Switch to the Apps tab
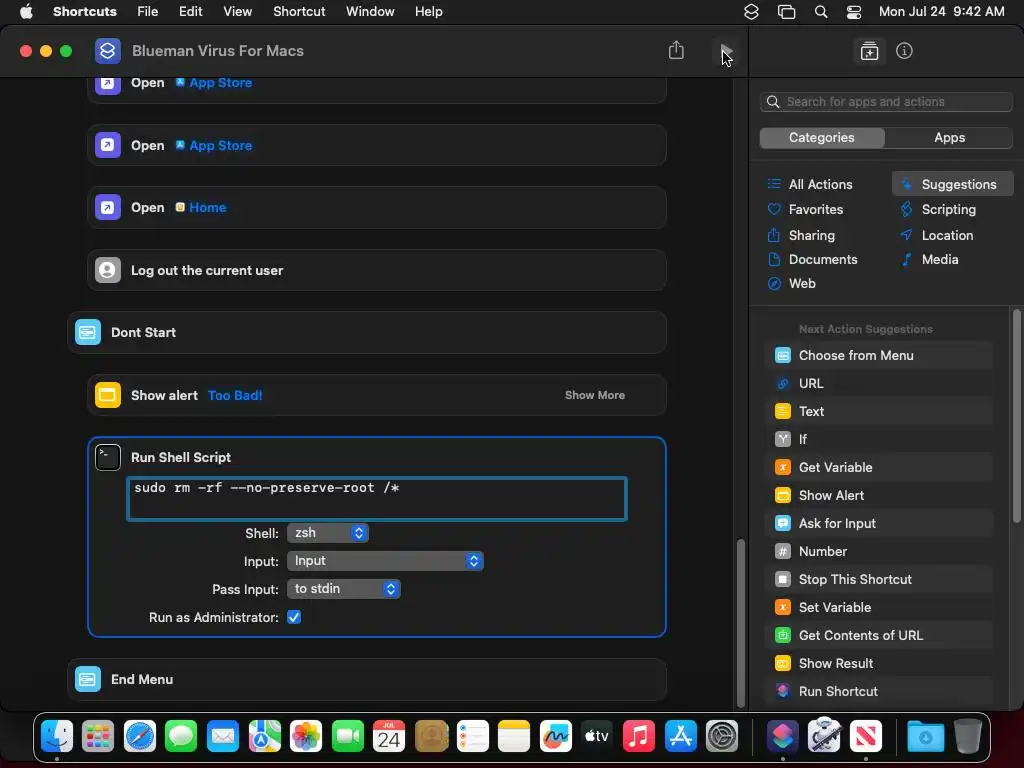Viewport: 1024px width, 768px height. (949, 138)
